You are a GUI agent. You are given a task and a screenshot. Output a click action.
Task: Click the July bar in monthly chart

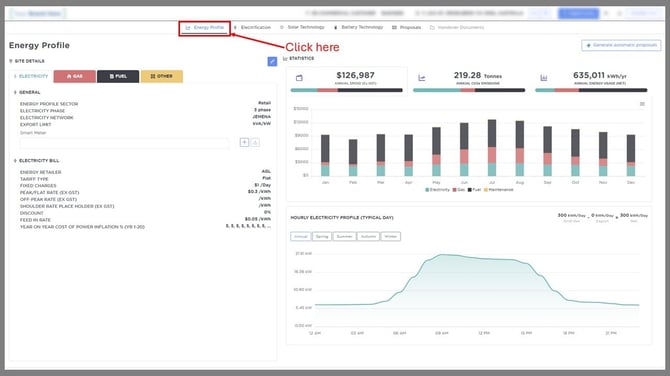point(492,148)
